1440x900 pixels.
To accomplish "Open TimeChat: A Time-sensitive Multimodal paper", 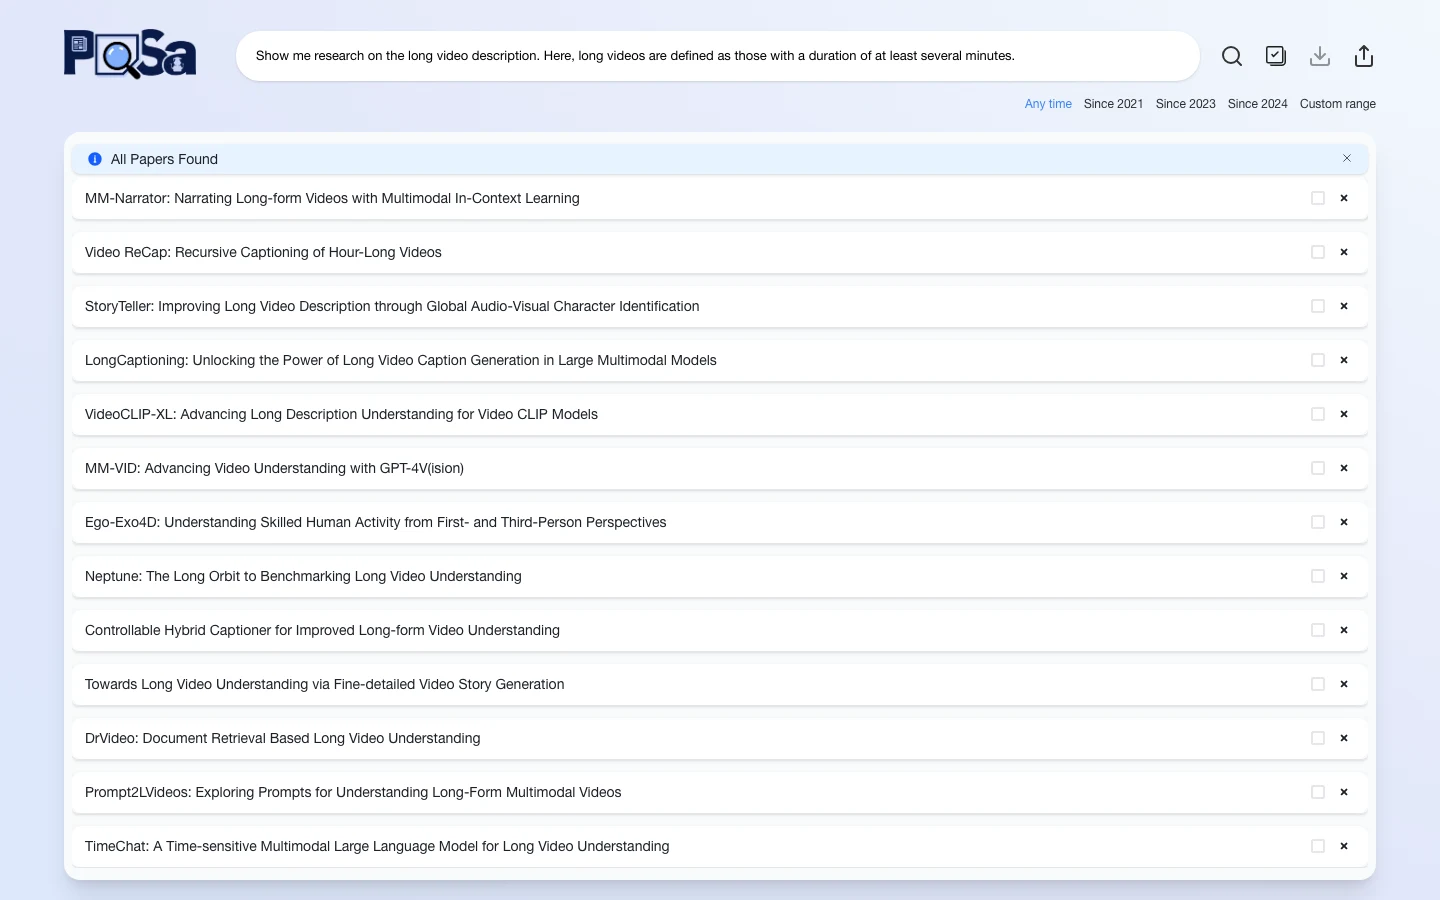I will coord(377,846).
